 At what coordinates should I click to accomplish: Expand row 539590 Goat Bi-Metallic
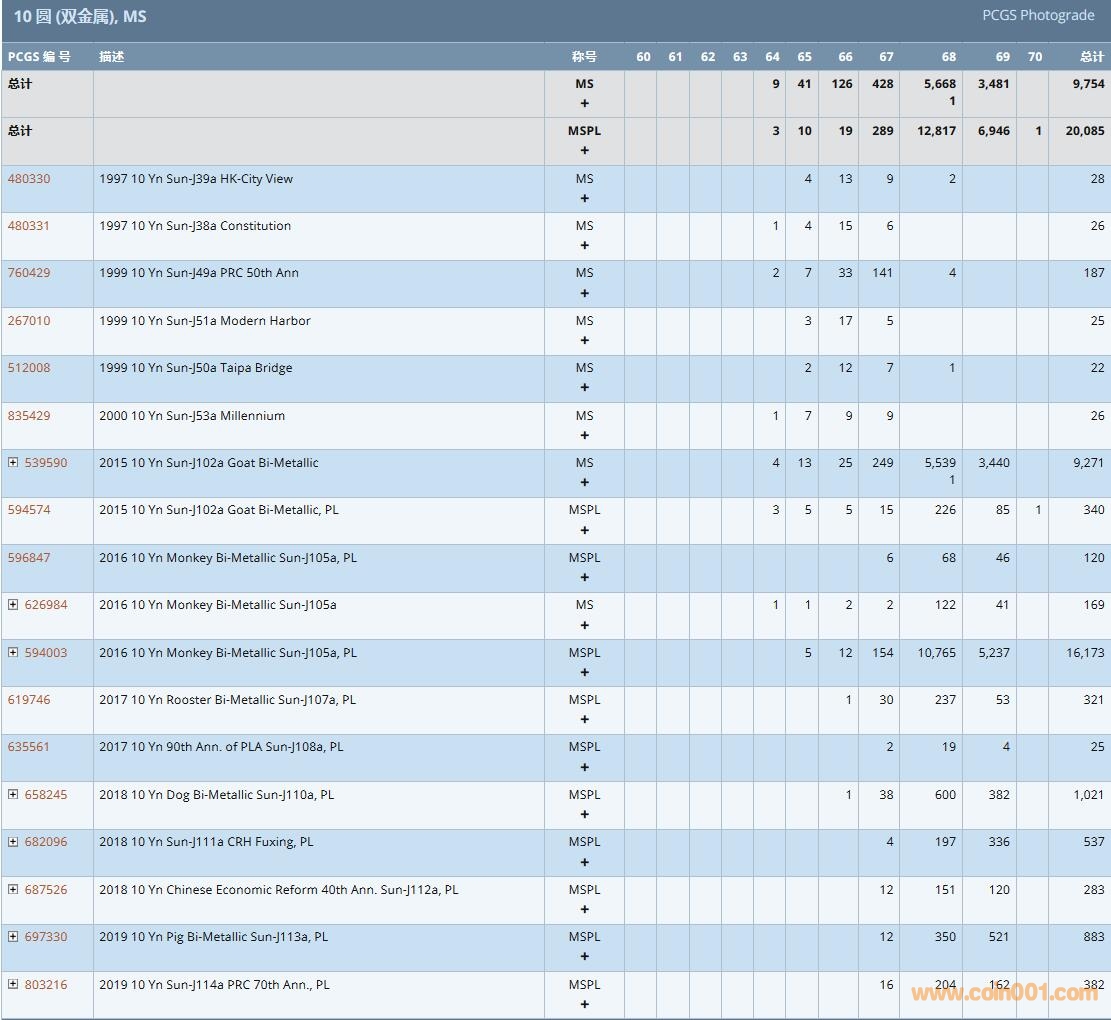[13, 463]
